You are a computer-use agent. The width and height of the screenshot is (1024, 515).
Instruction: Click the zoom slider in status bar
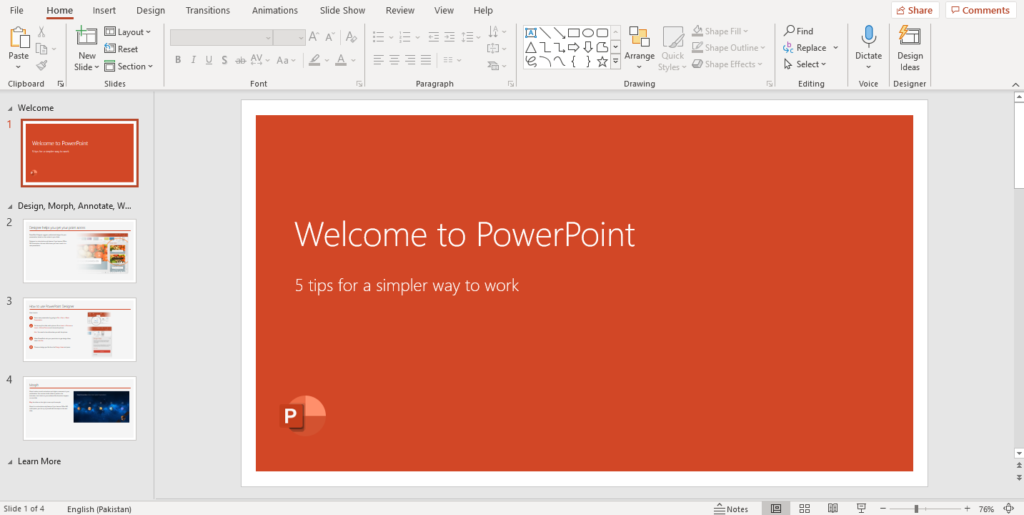click(x=916, y=508)
